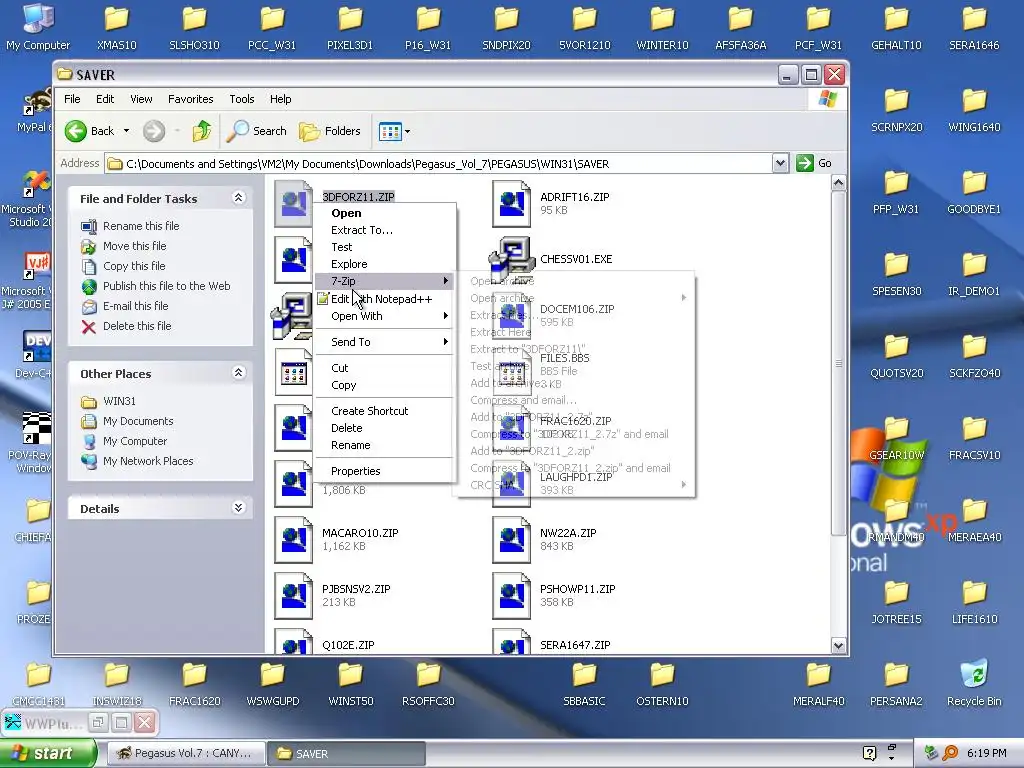Choose Edit with Notepad++

[384, 299]
